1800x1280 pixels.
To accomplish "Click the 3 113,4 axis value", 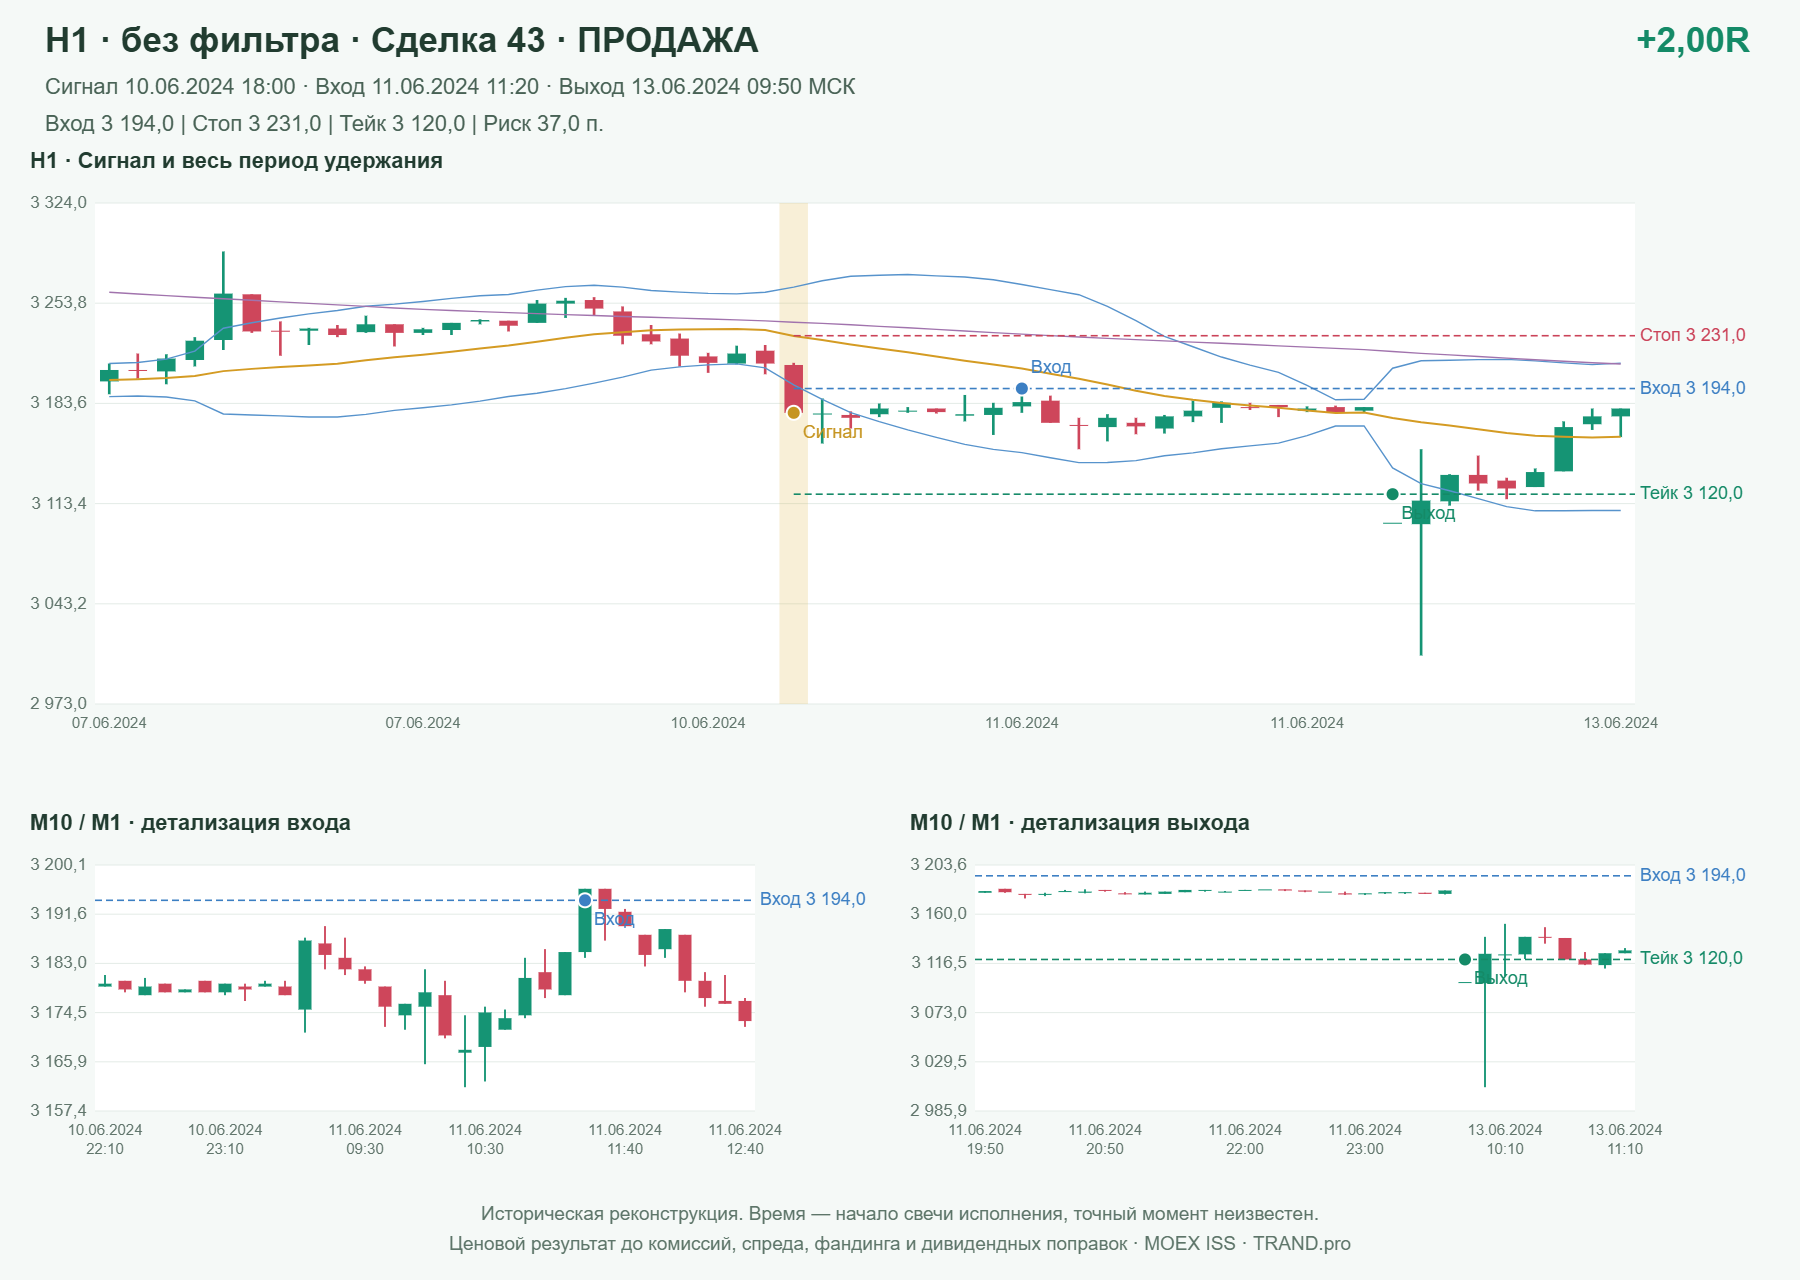I will (58, 503).
